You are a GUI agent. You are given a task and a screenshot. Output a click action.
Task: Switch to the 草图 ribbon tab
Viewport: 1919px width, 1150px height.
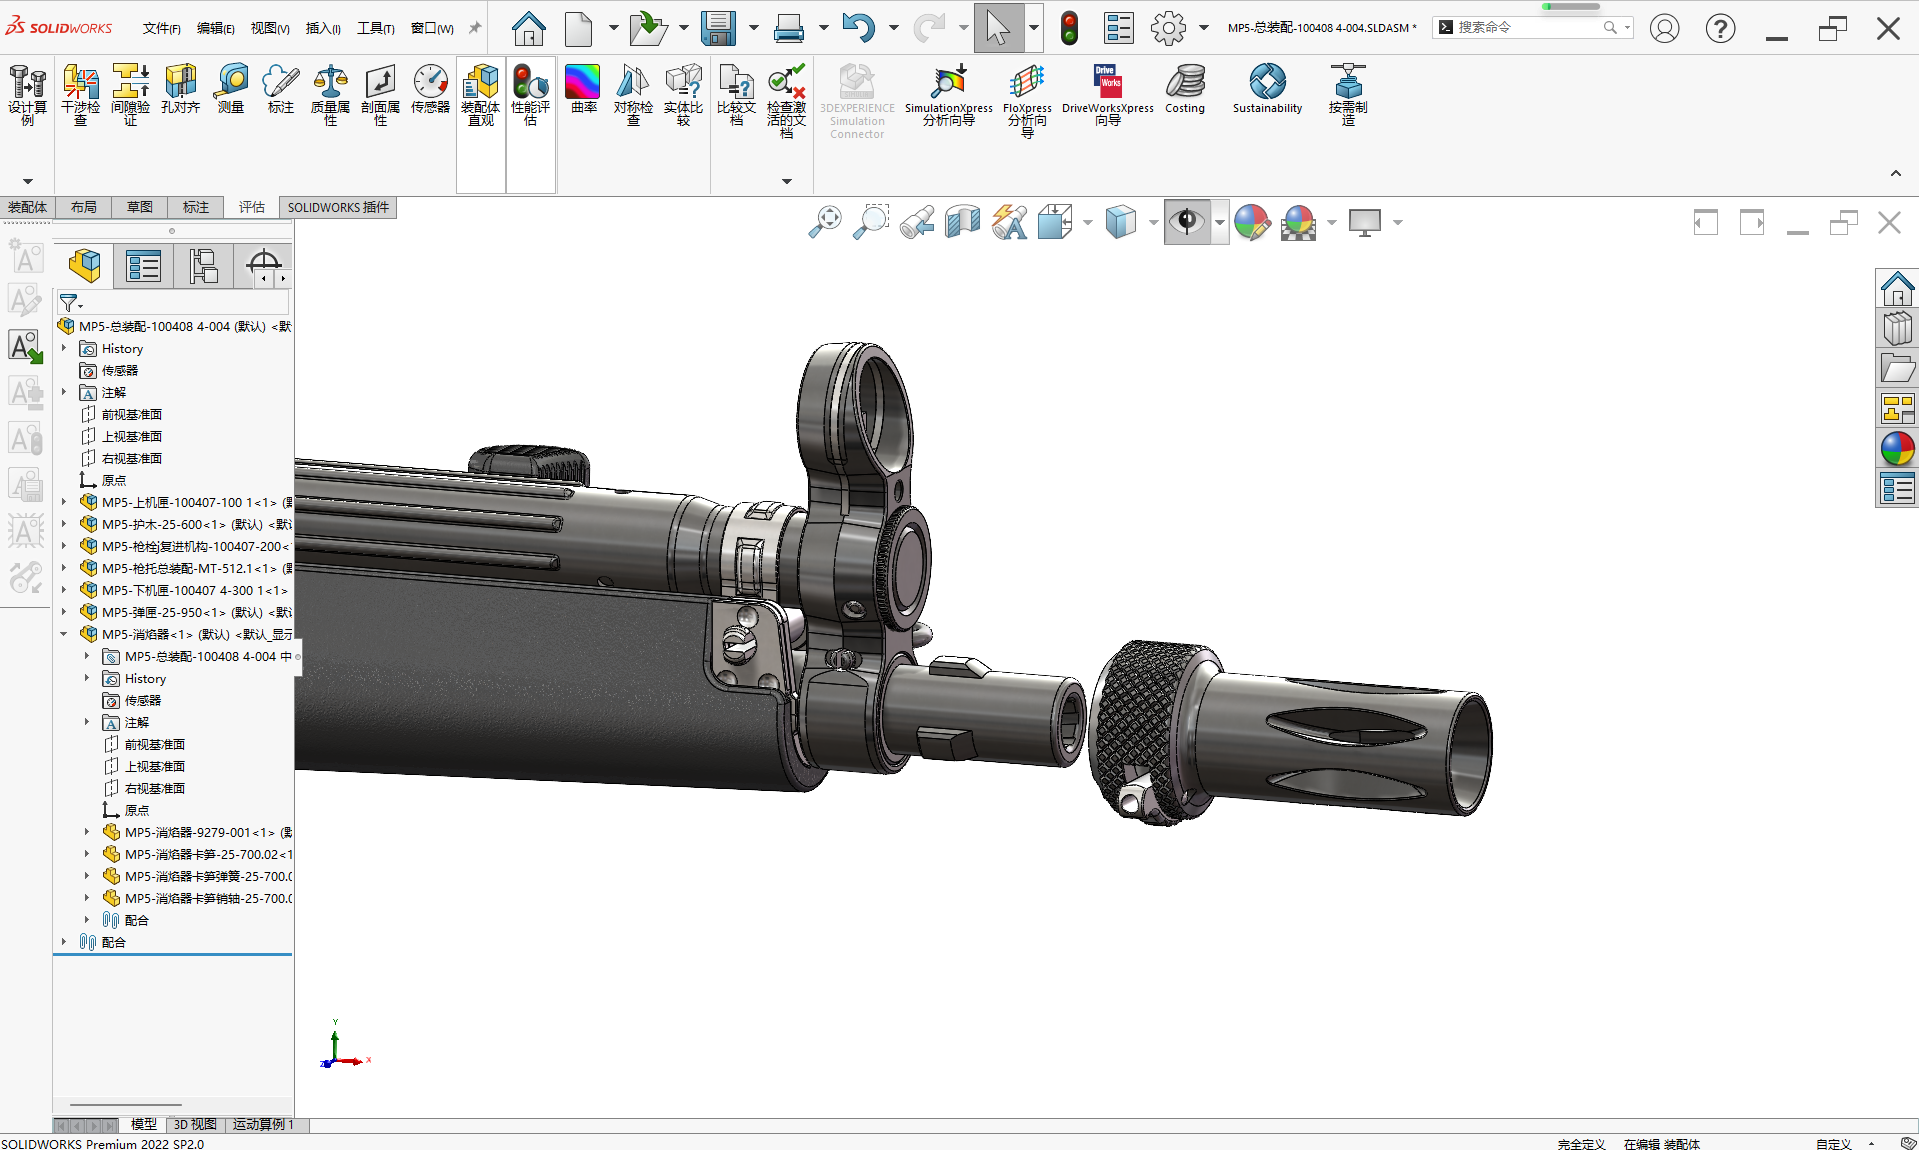point(139,207)
